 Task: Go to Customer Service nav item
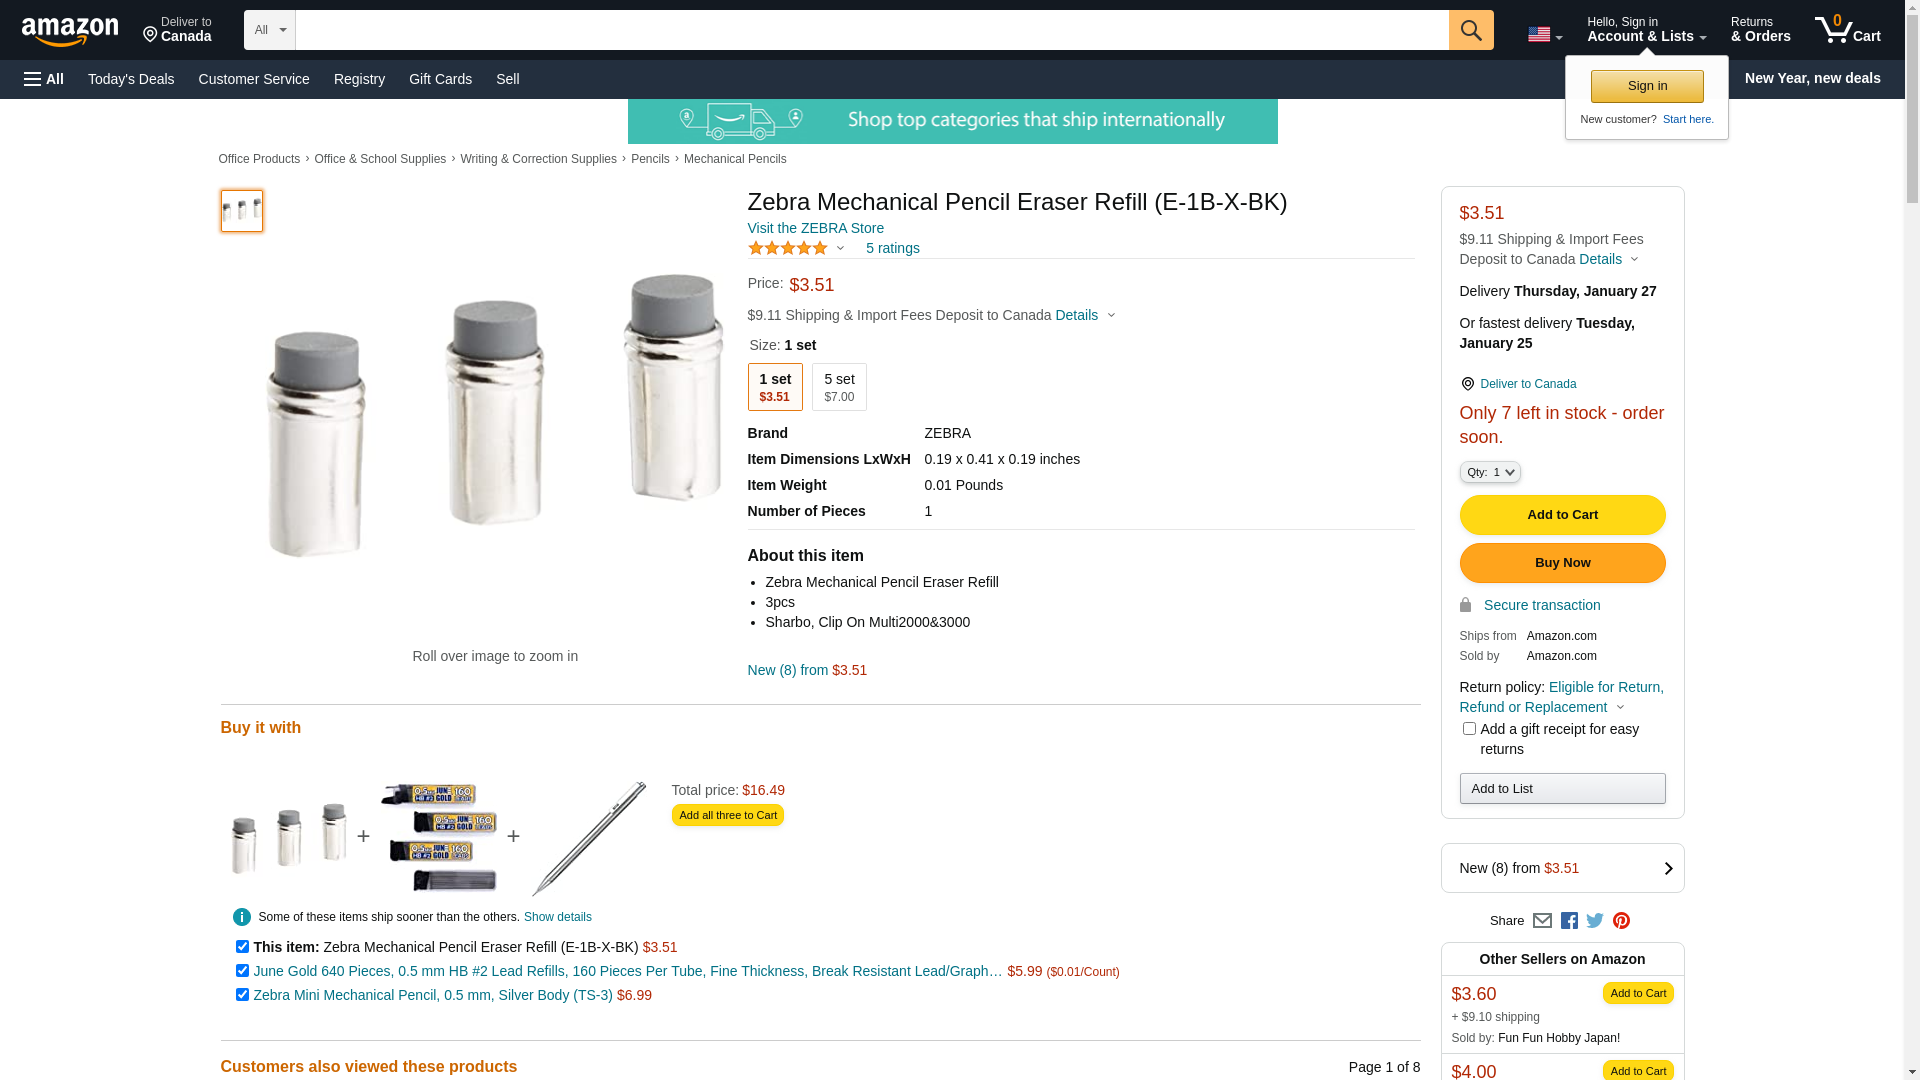coord(254,79)
